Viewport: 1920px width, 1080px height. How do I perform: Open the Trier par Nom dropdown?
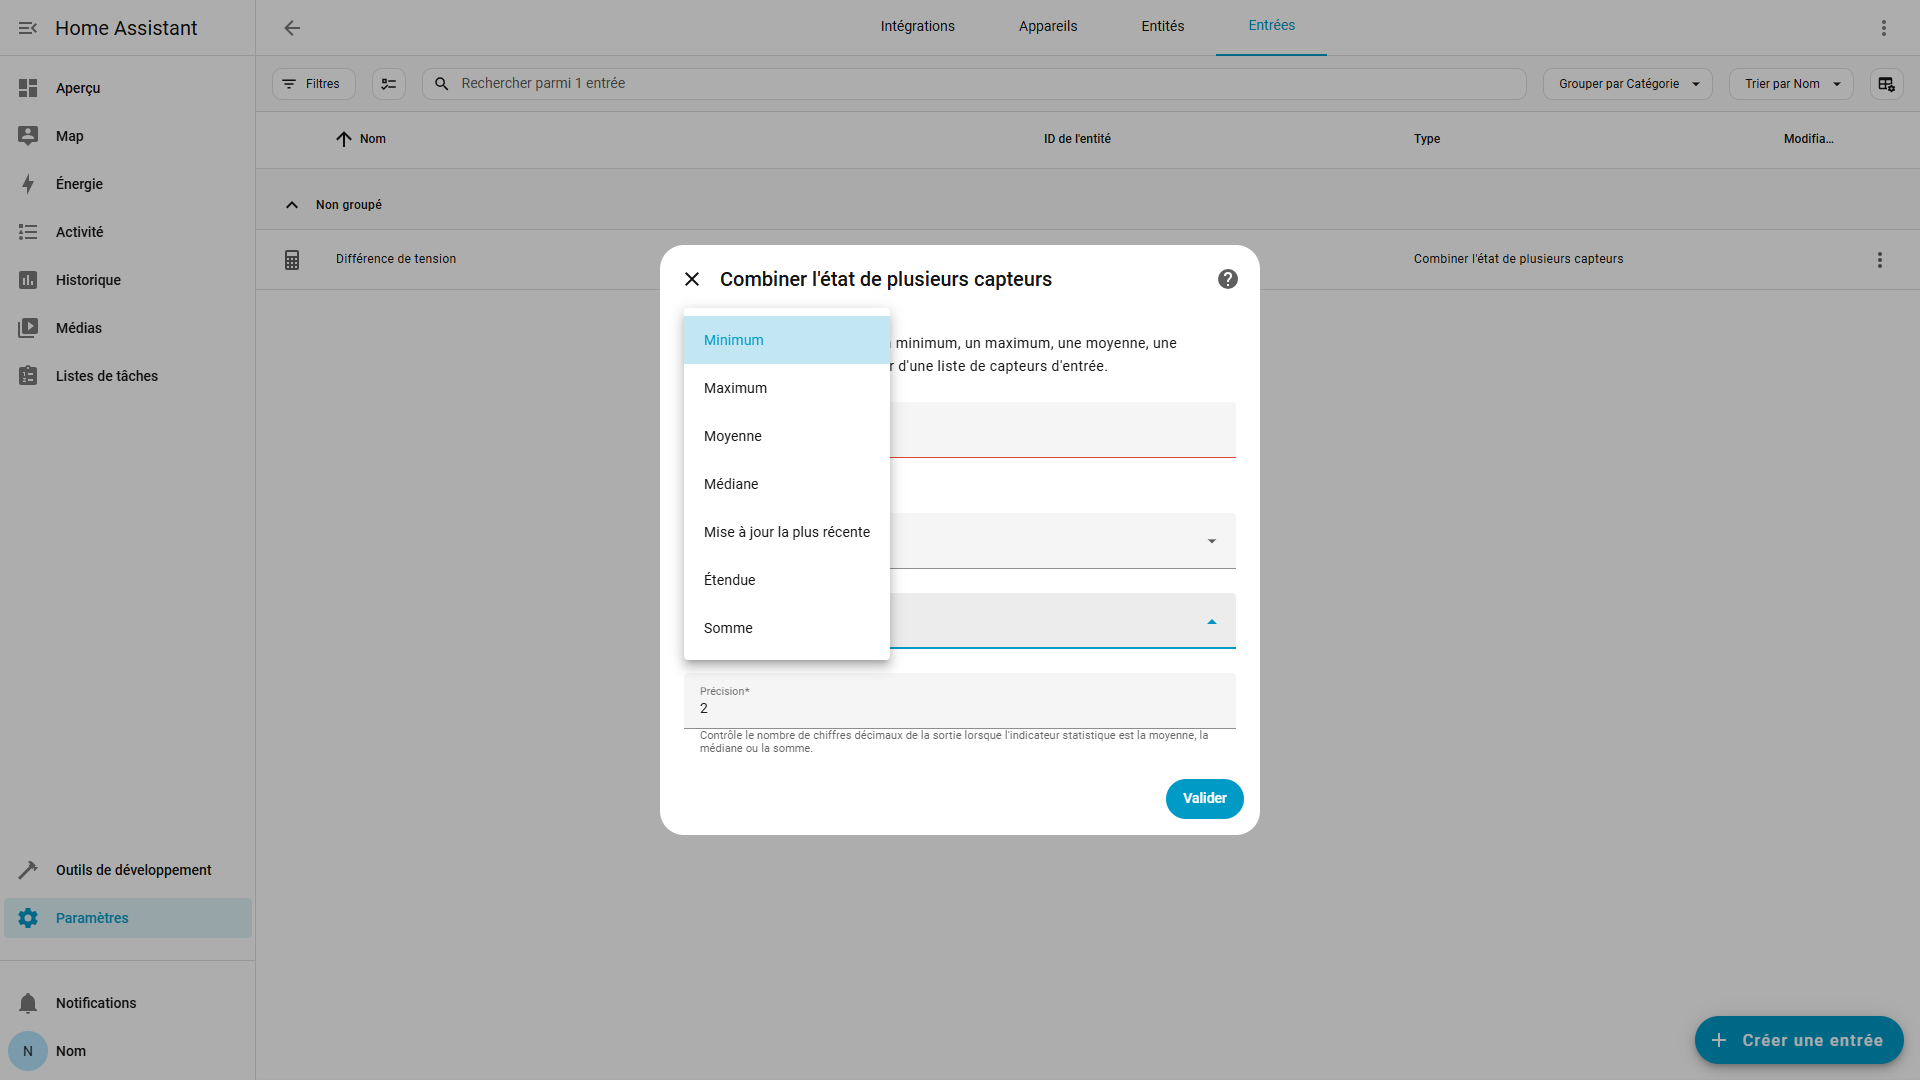click(1791, 84)
